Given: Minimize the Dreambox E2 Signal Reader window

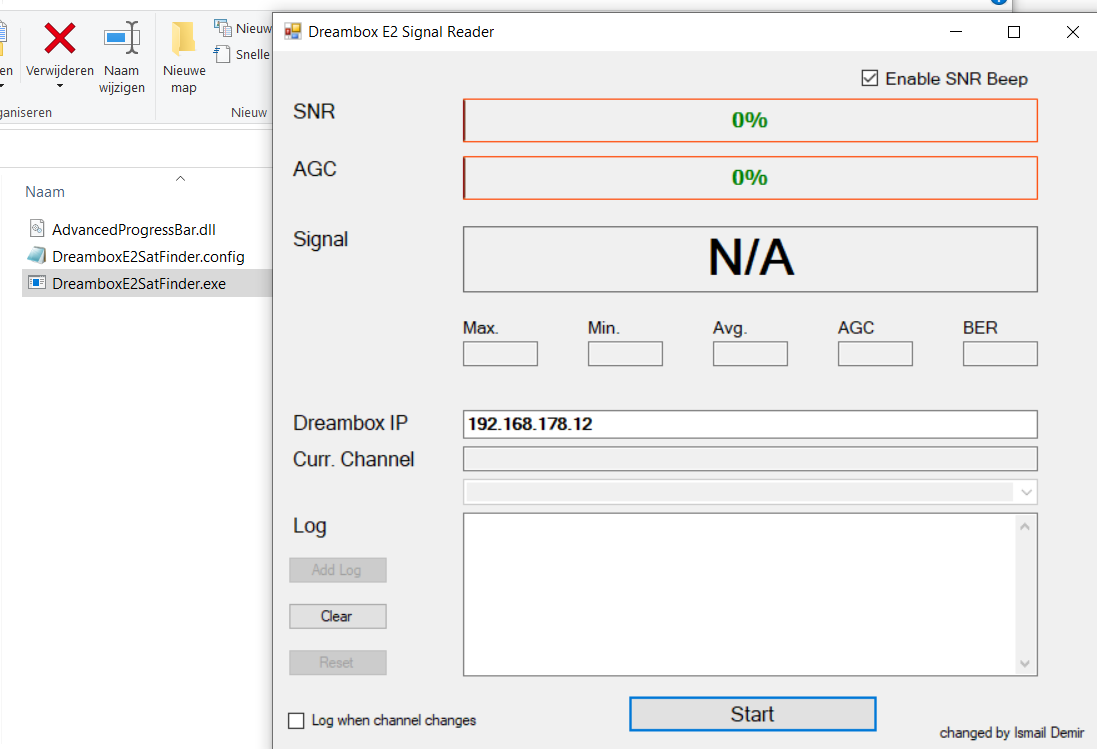Looking at the screenshot, I should [x=956, y=31].
